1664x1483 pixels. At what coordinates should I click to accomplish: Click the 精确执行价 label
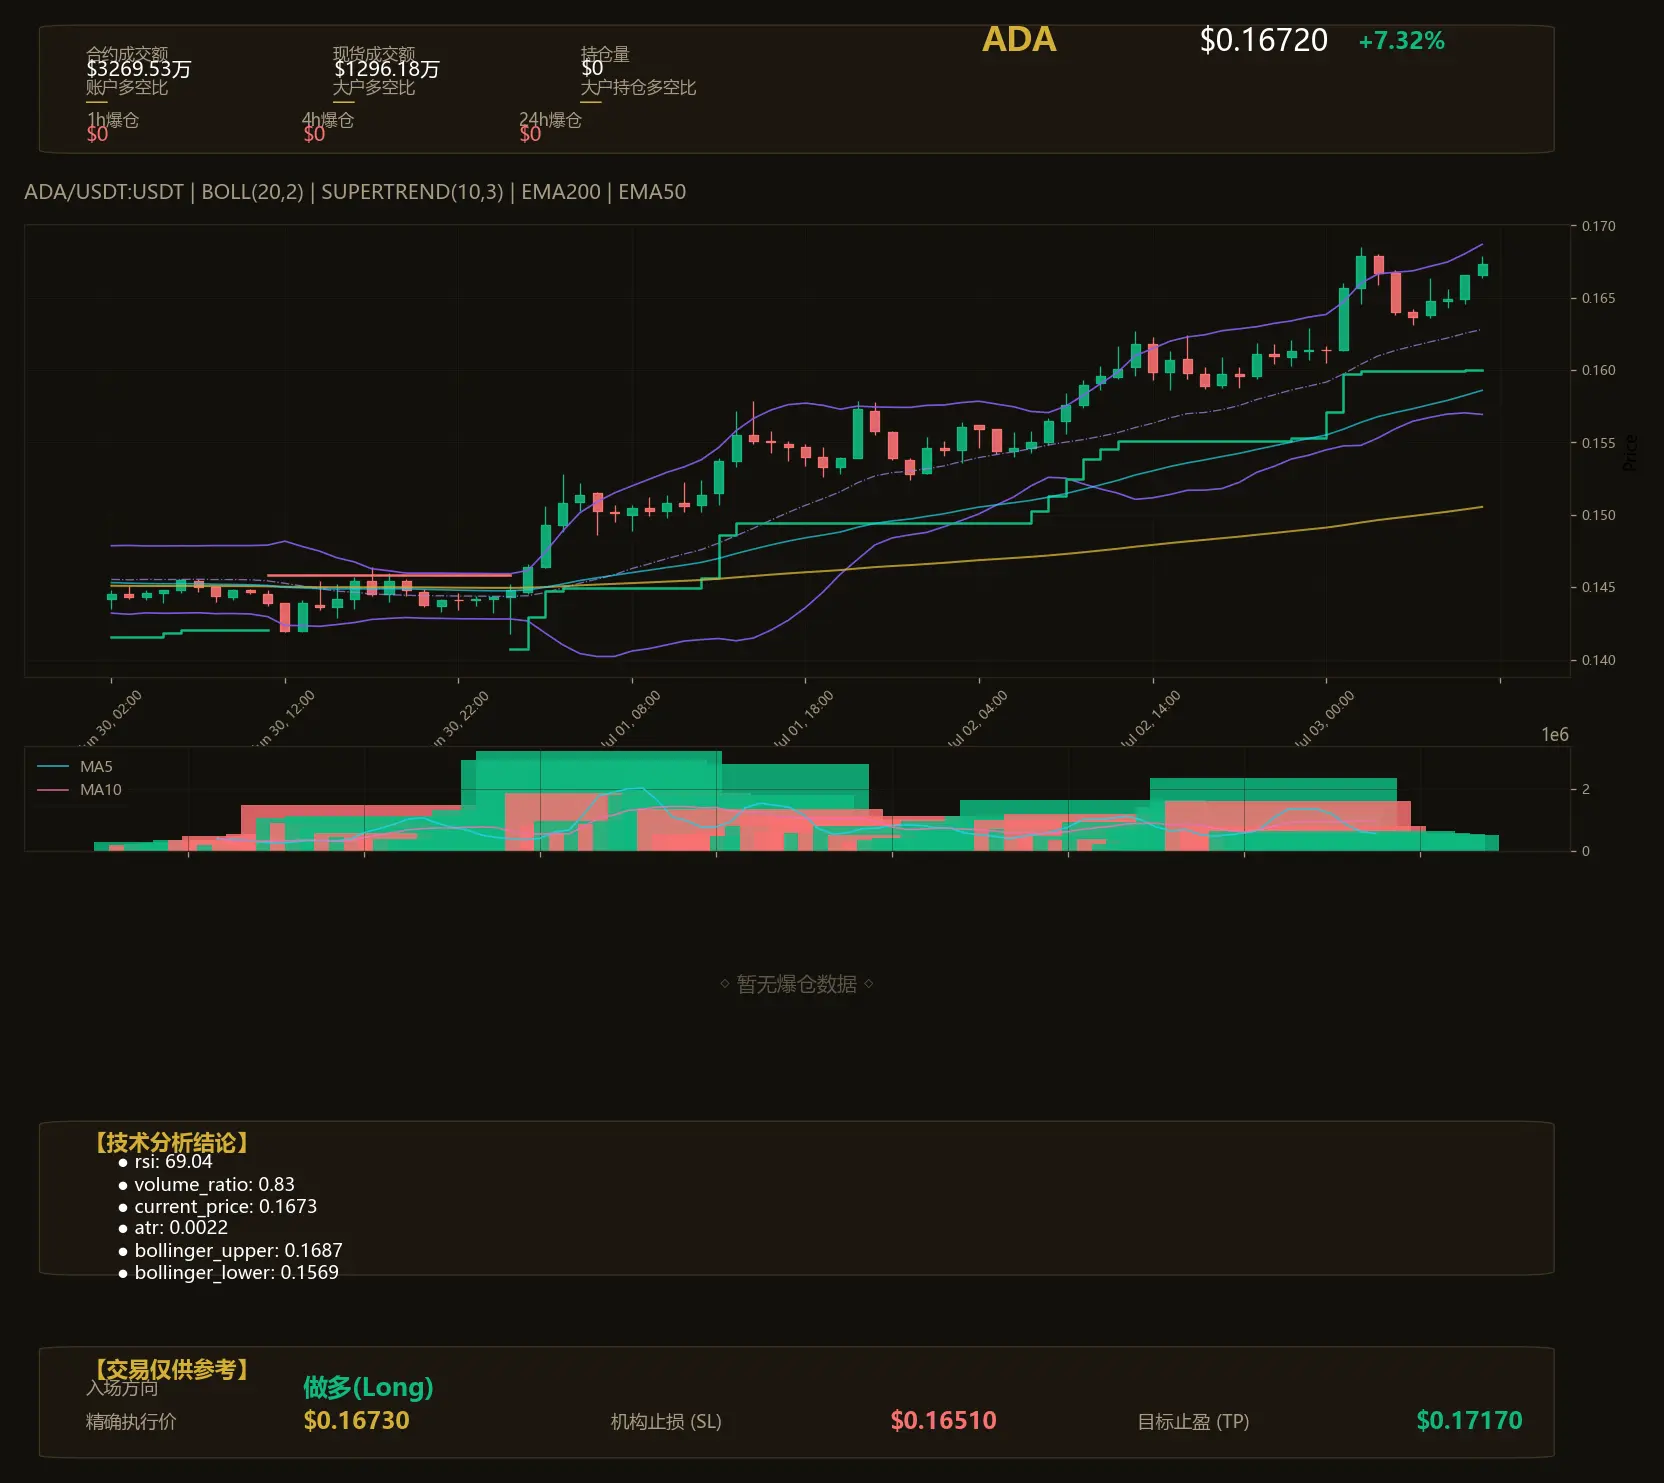coord(131,1421)
